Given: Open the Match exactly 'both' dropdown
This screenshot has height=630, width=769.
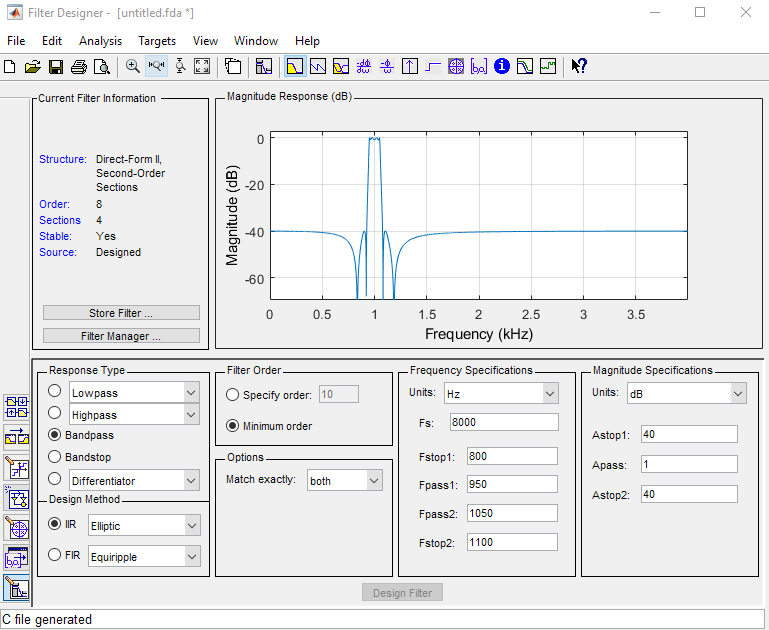Looking at the screenshot, I should click(x=345, y=480).
